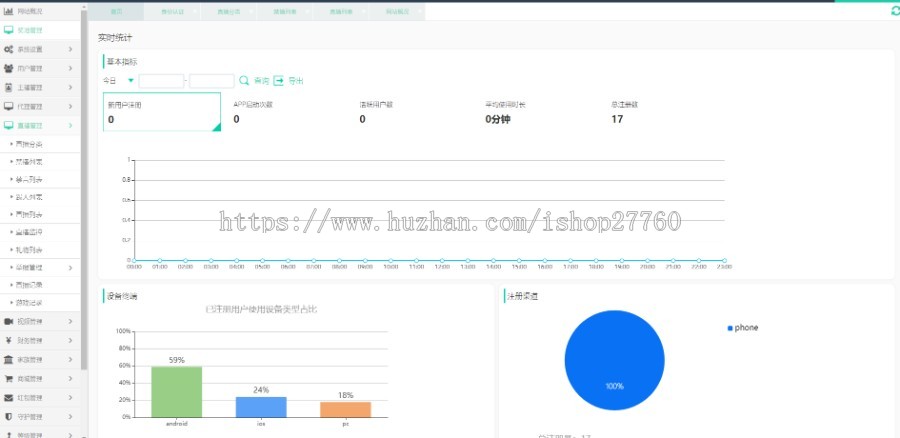The image size is (900, 438).
Task: Select the 总注册数 metric showing 17
Action: (624, 113)
